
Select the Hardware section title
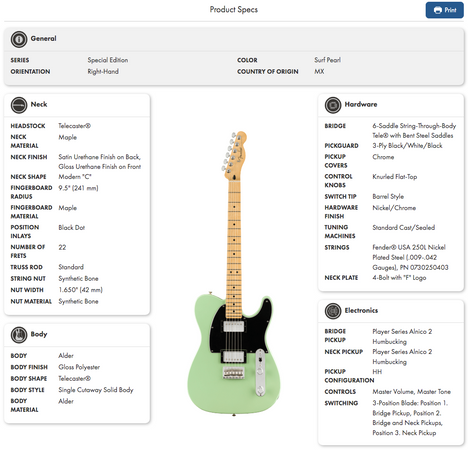[x=361, y=104]
